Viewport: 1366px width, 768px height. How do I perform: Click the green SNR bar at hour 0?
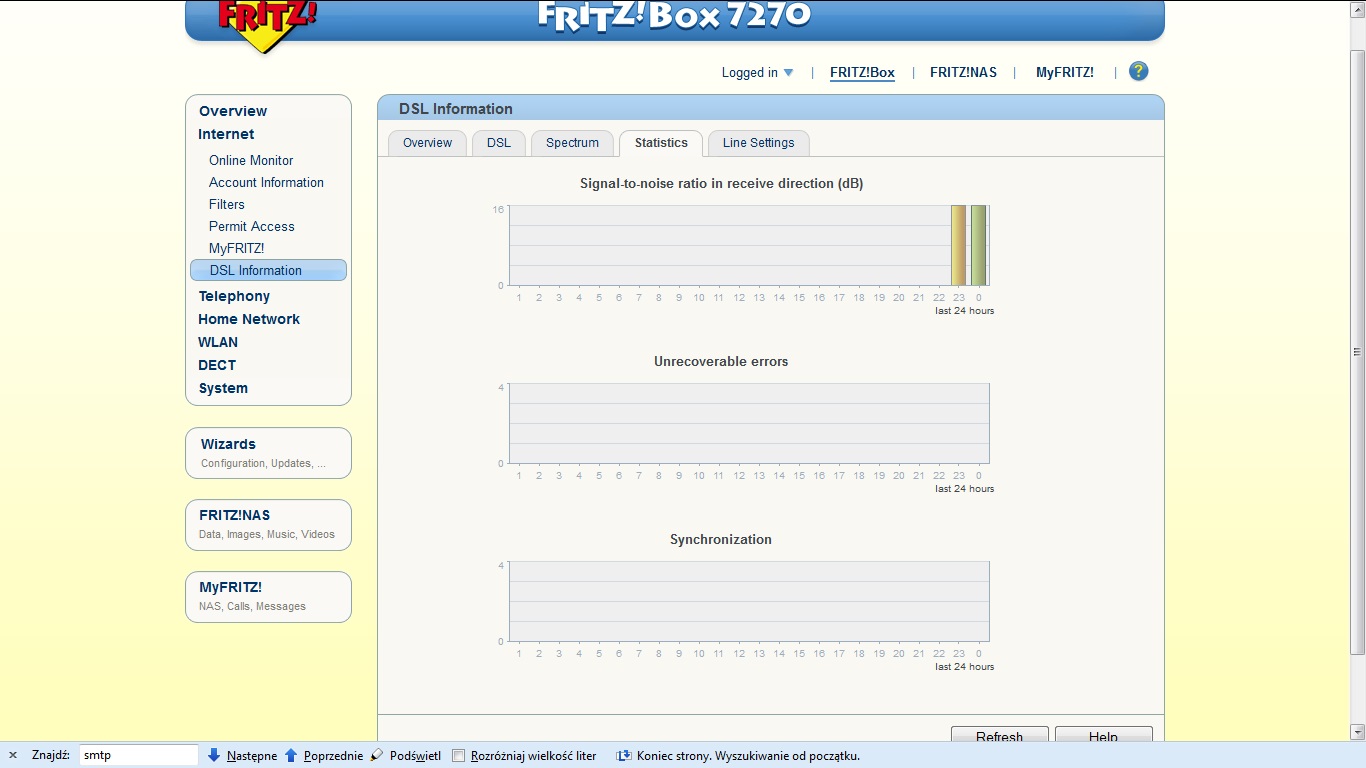[978, 245]
